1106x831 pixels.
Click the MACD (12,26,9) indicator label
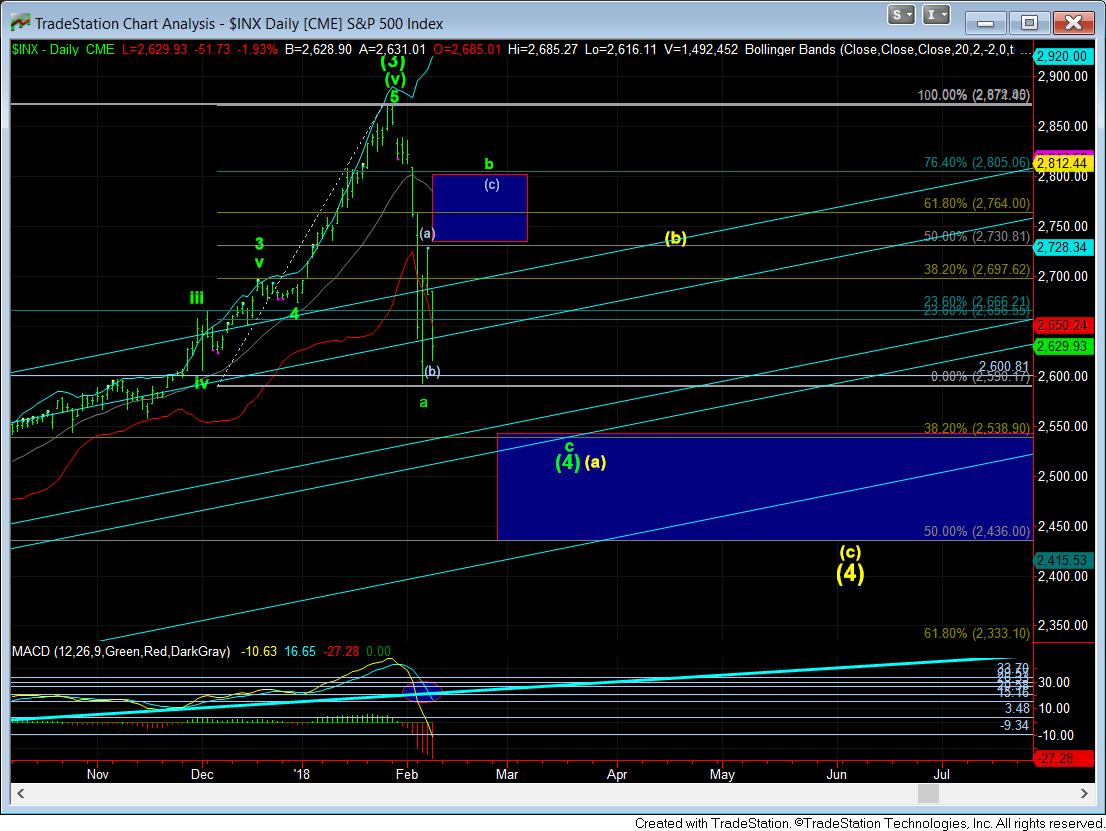tap(121, 651)
